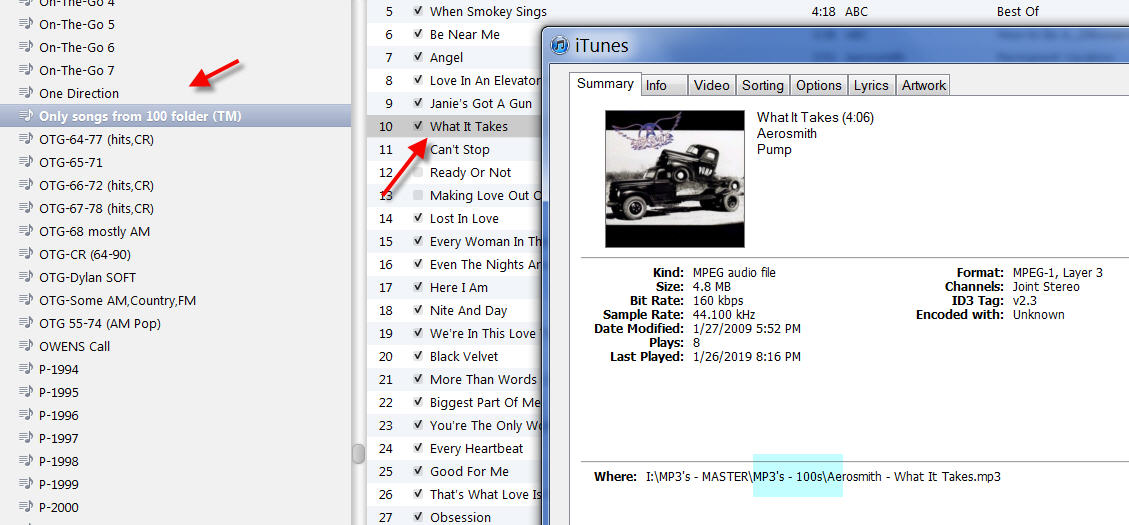Click playlist icon beside P-1998
Viewport: 1129px width, 525px height.
pos(27,461)
